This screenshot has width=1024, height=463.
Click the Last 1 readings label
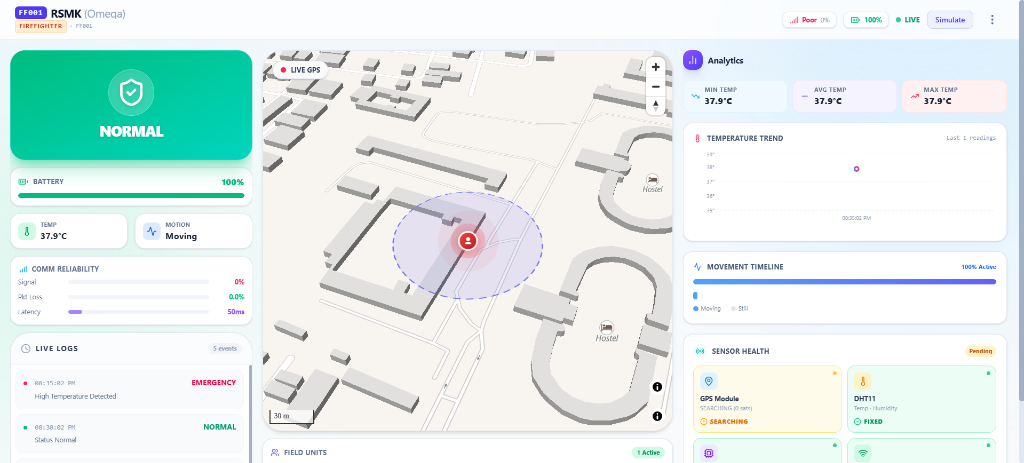click(x=971, y=138)
